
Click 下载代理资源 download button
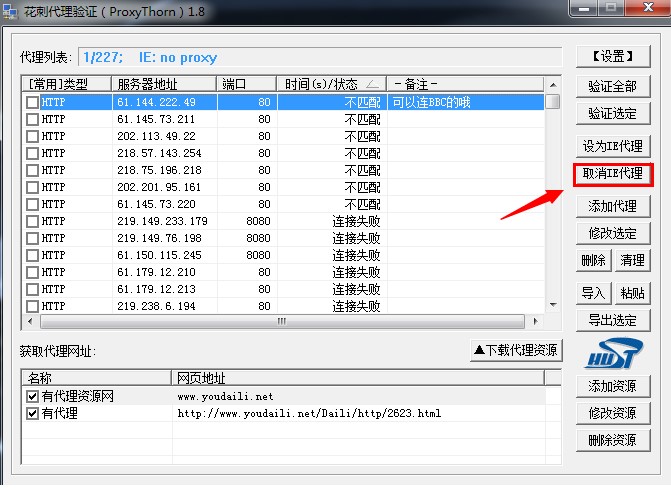pos(516,350)
